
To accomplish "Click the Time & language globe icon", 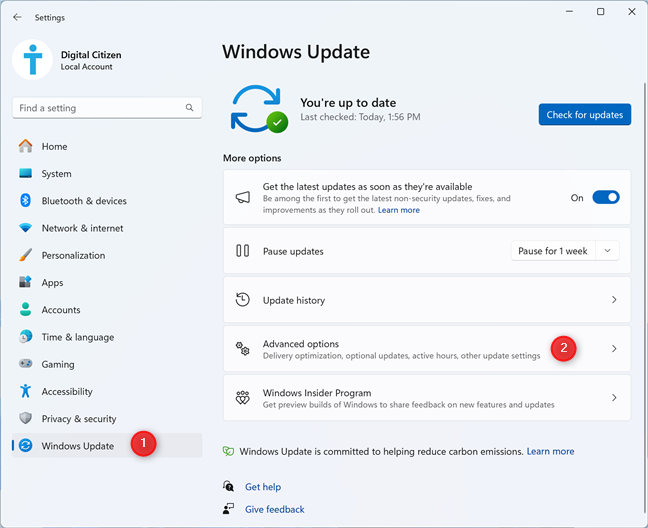I will (x=26, y=337).
